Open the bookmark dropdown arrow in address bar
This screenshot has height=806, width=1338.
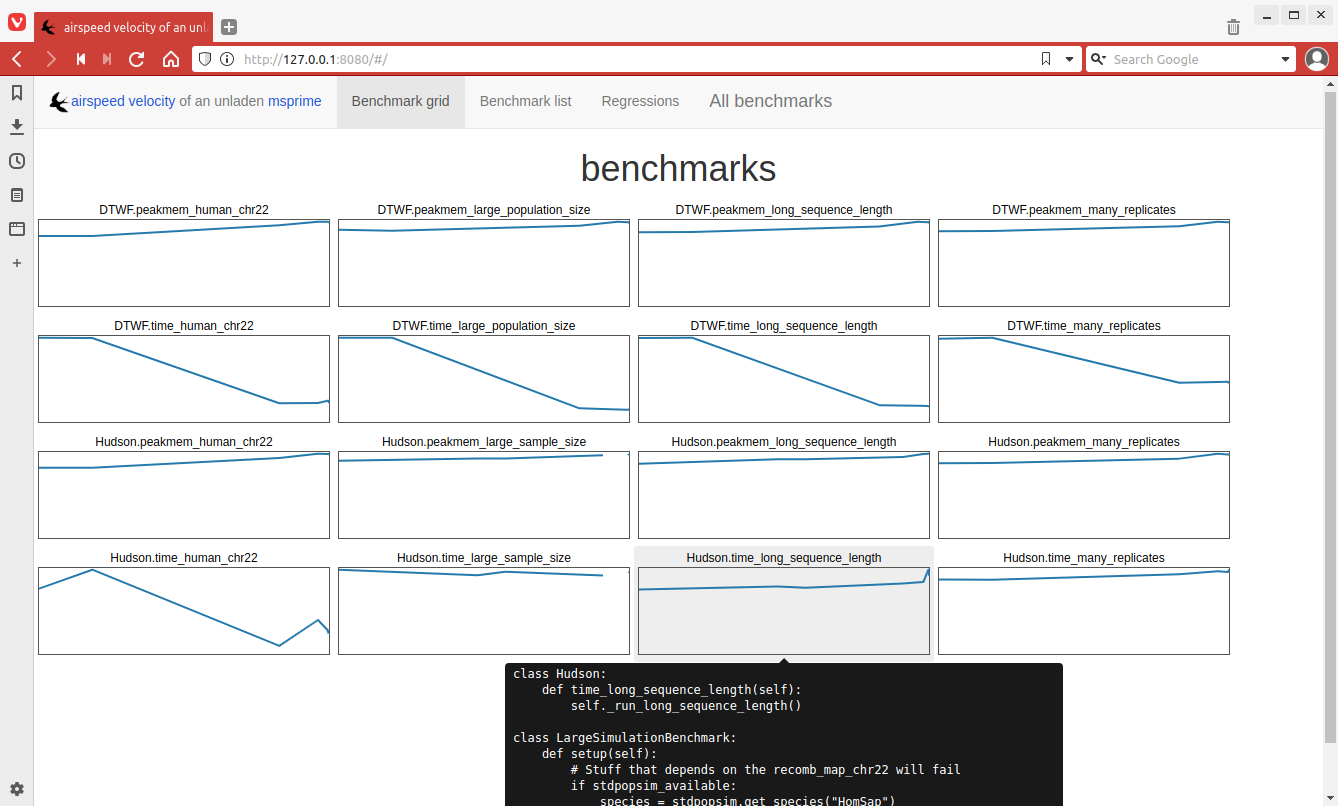coord(1069,59)
